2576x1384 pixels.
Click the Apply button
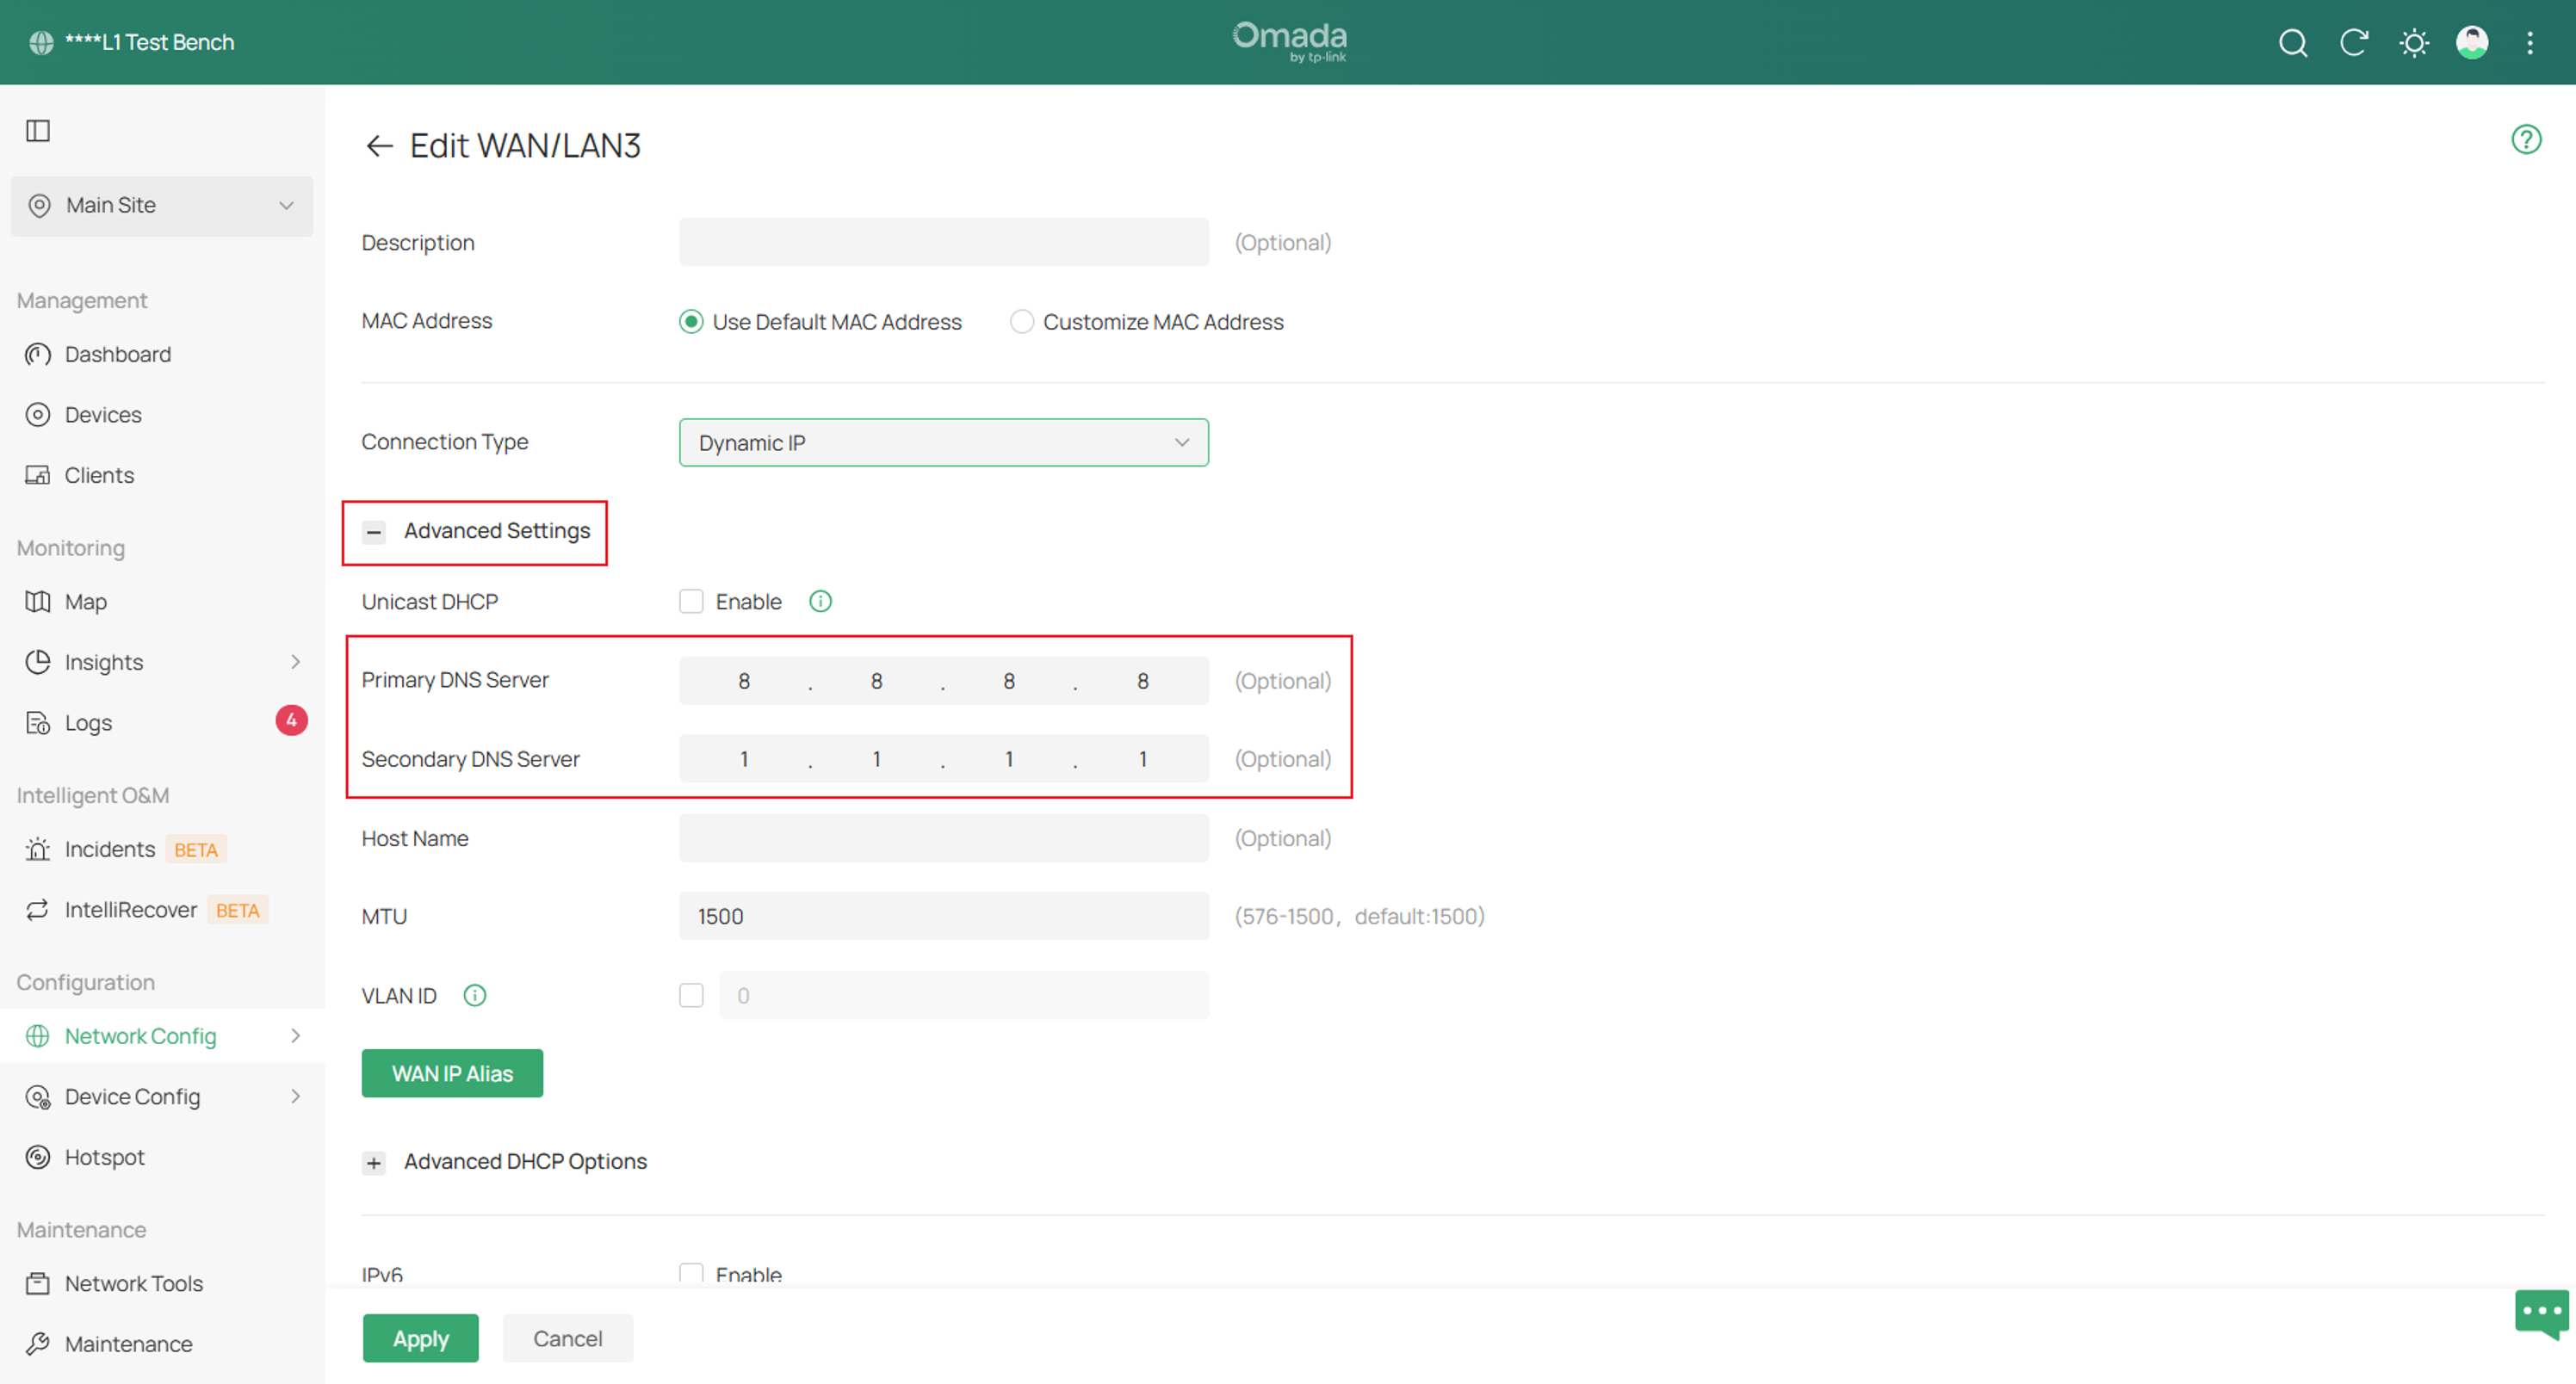coord(420,1338)
